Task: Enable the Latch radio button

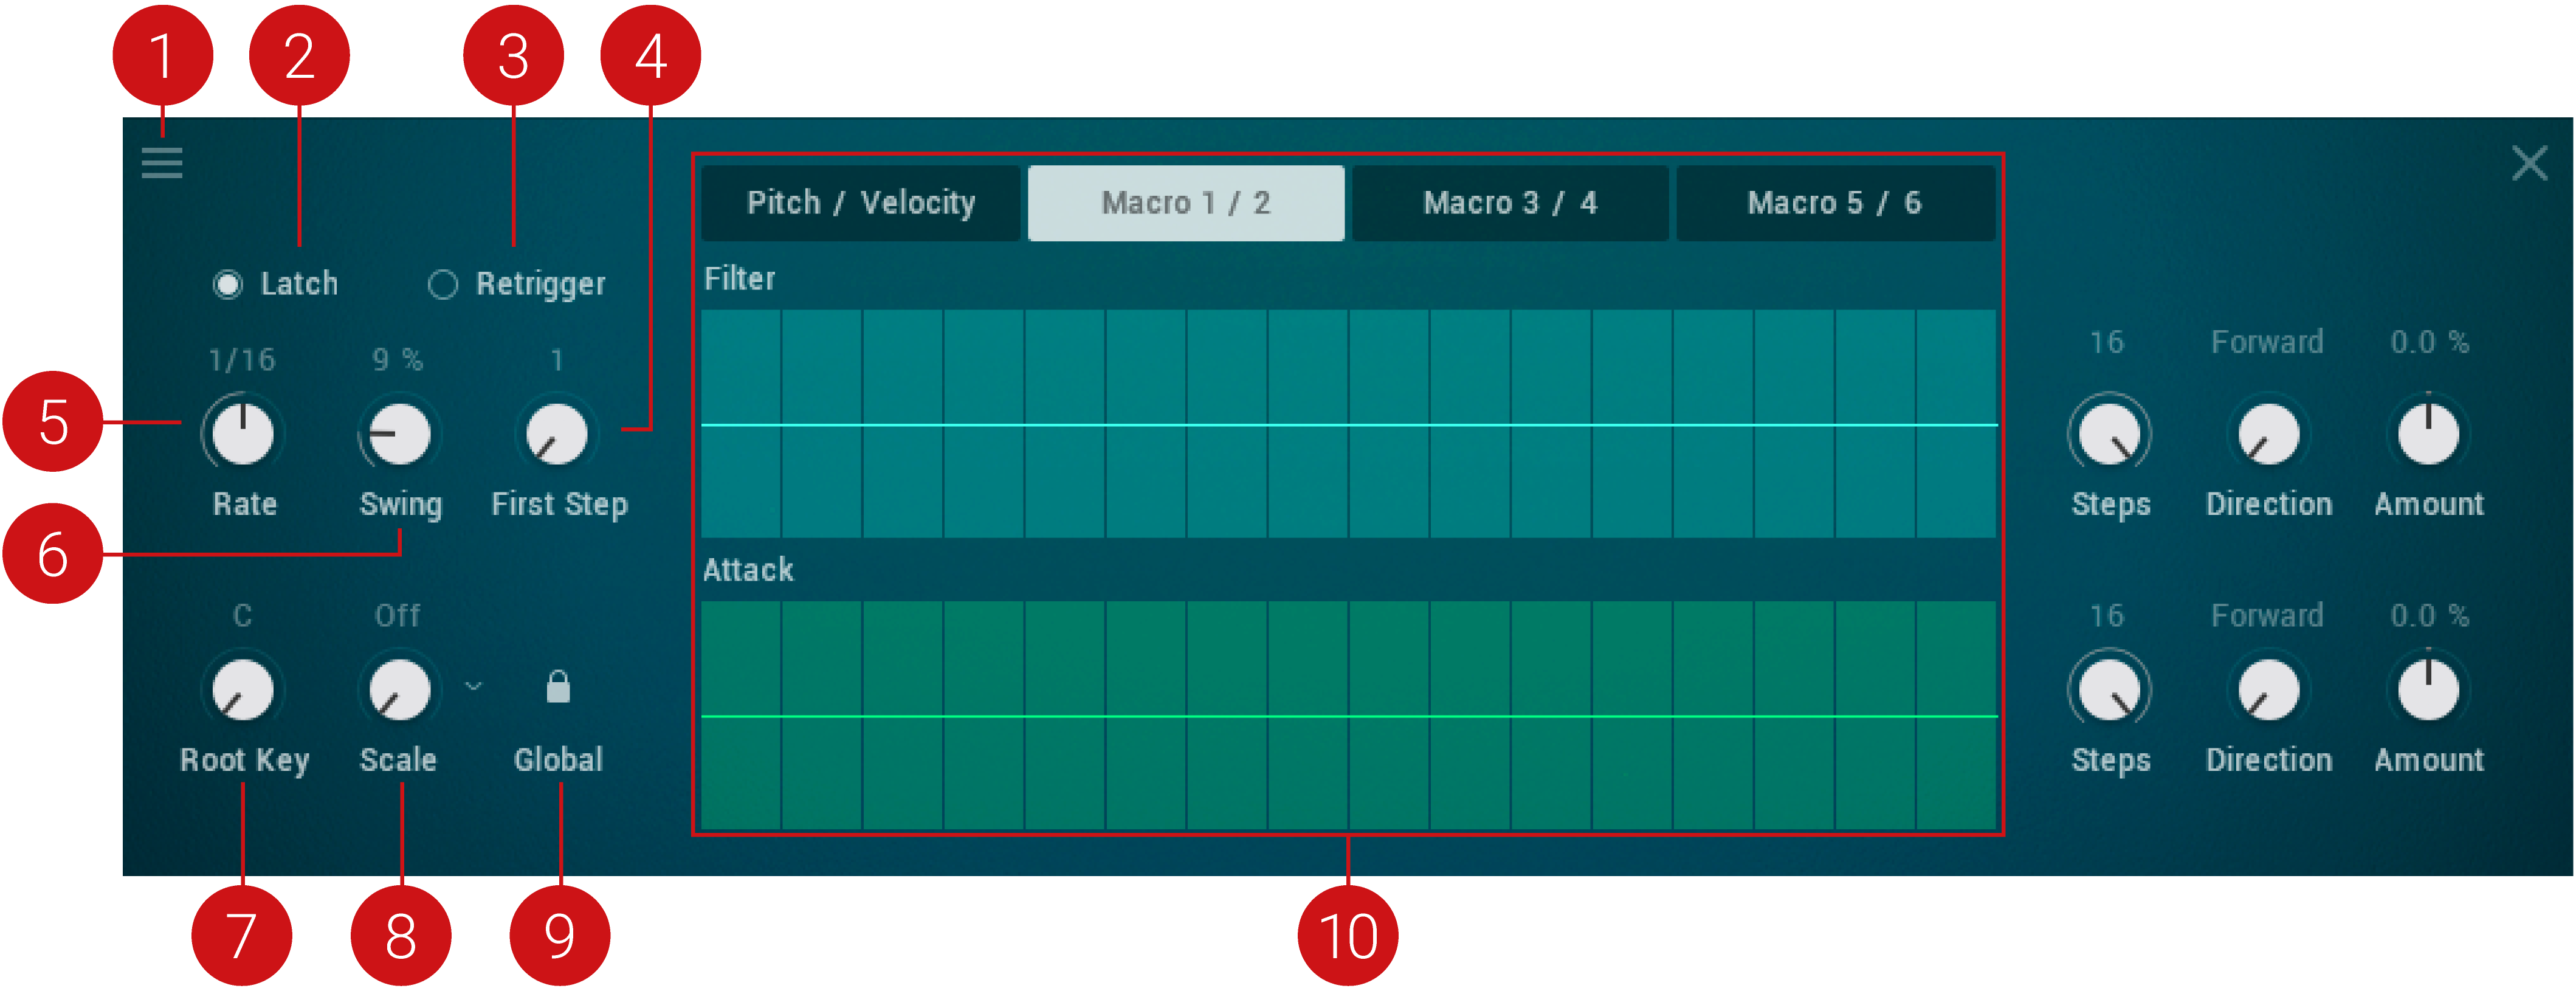Action: point(228,285)
